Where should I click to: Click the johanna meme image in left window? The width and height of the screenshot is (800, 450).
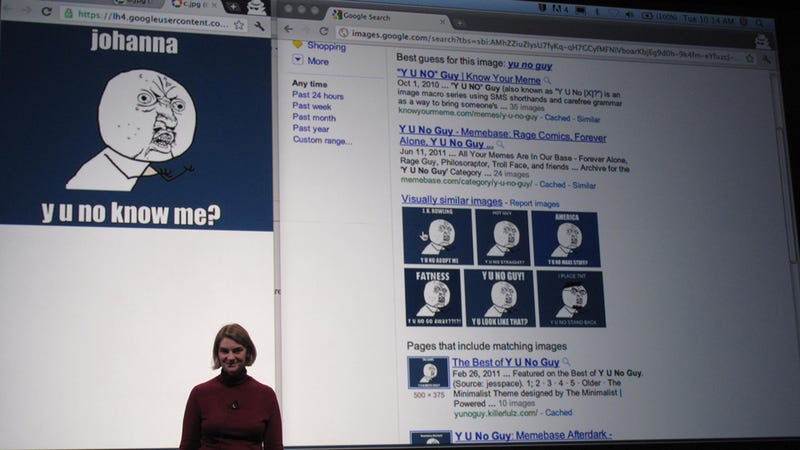click(x=136, y=125)
